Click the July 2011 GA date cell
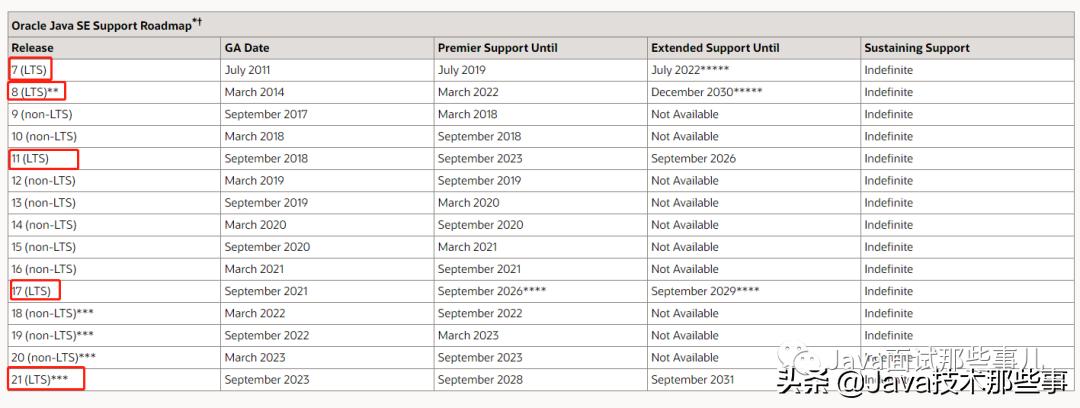The image size is (1080, 408). coord(247,70)
